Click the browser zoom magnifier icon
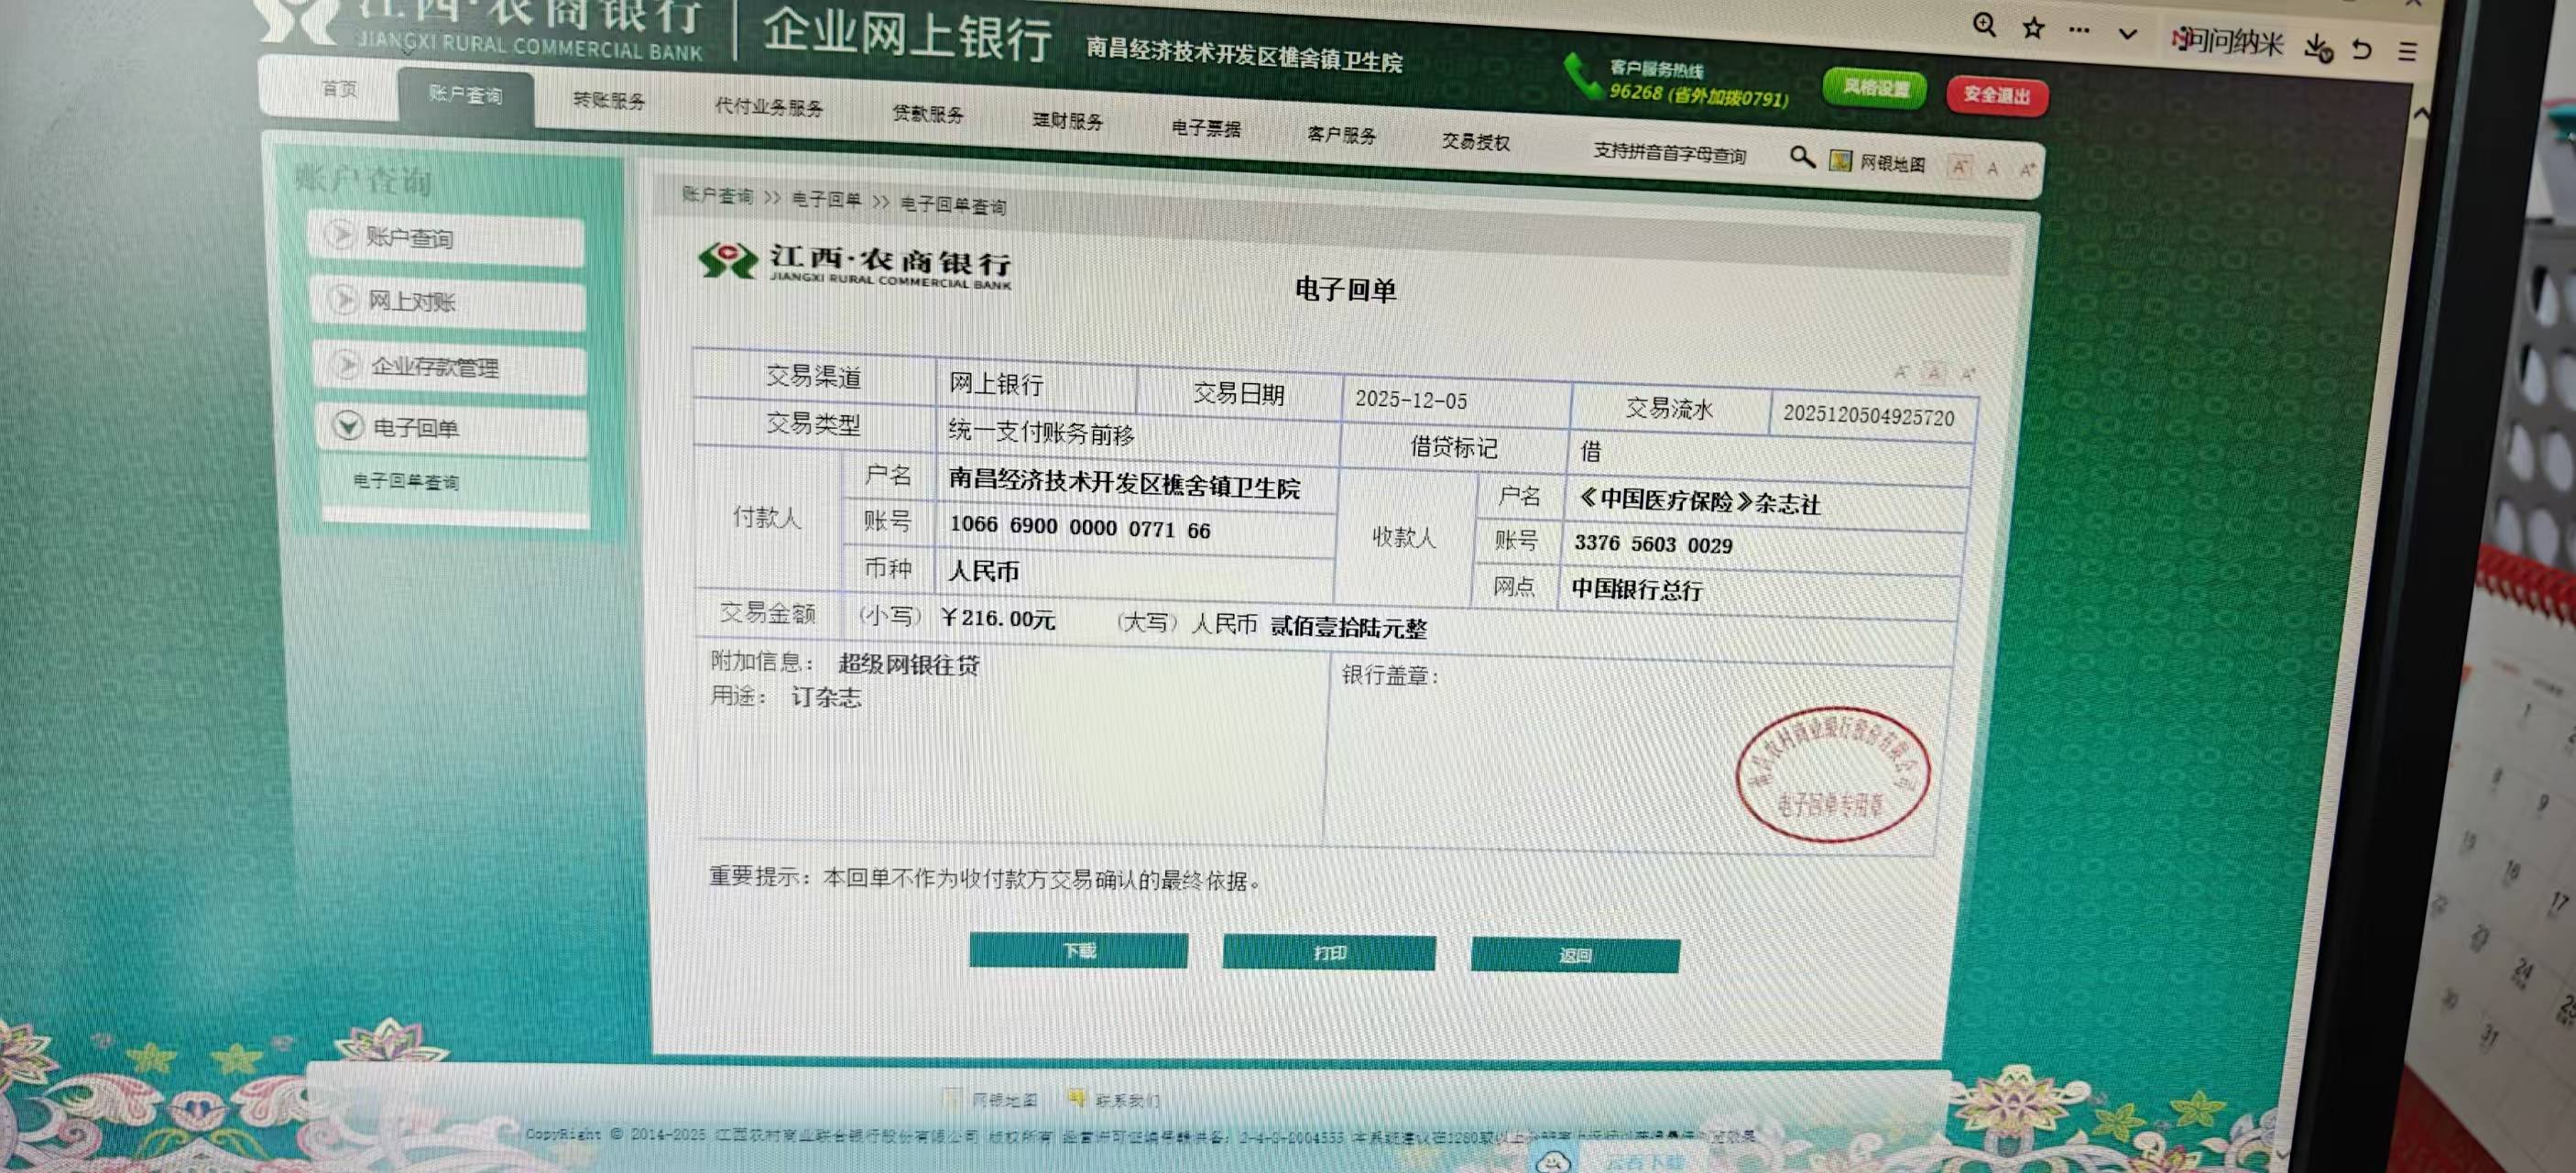Image resolution: width=2576 pixels, height=1173 pixels. pos(1984,26)
